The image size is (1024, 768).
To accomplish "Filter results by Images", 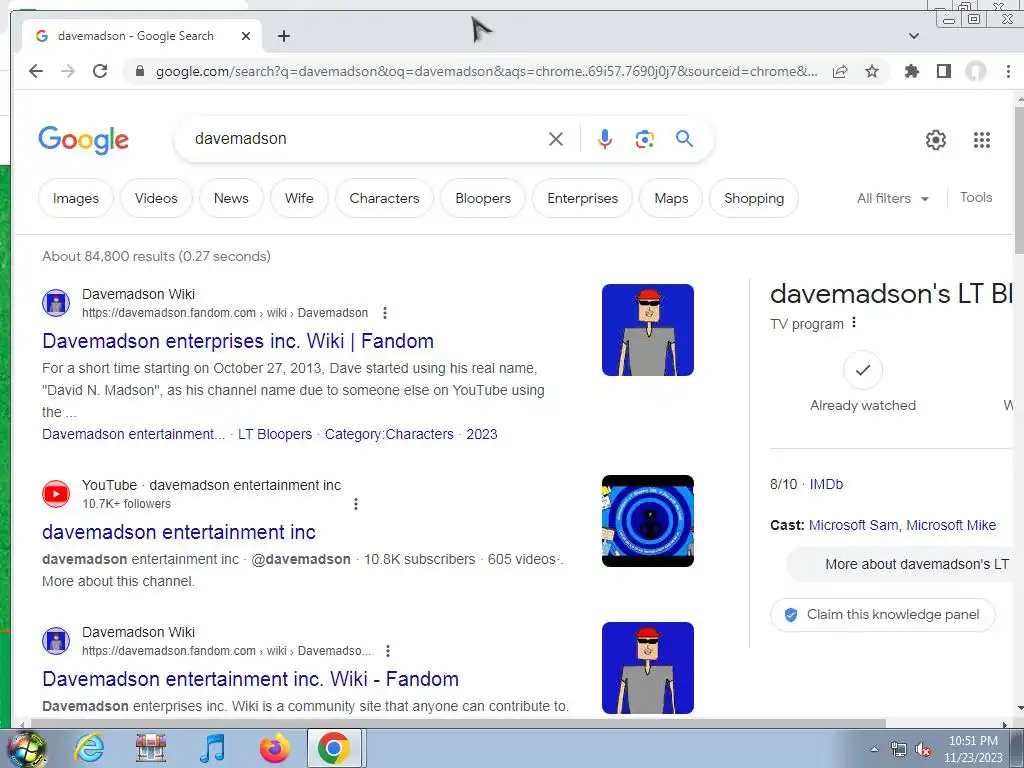I will coord(76,198).
